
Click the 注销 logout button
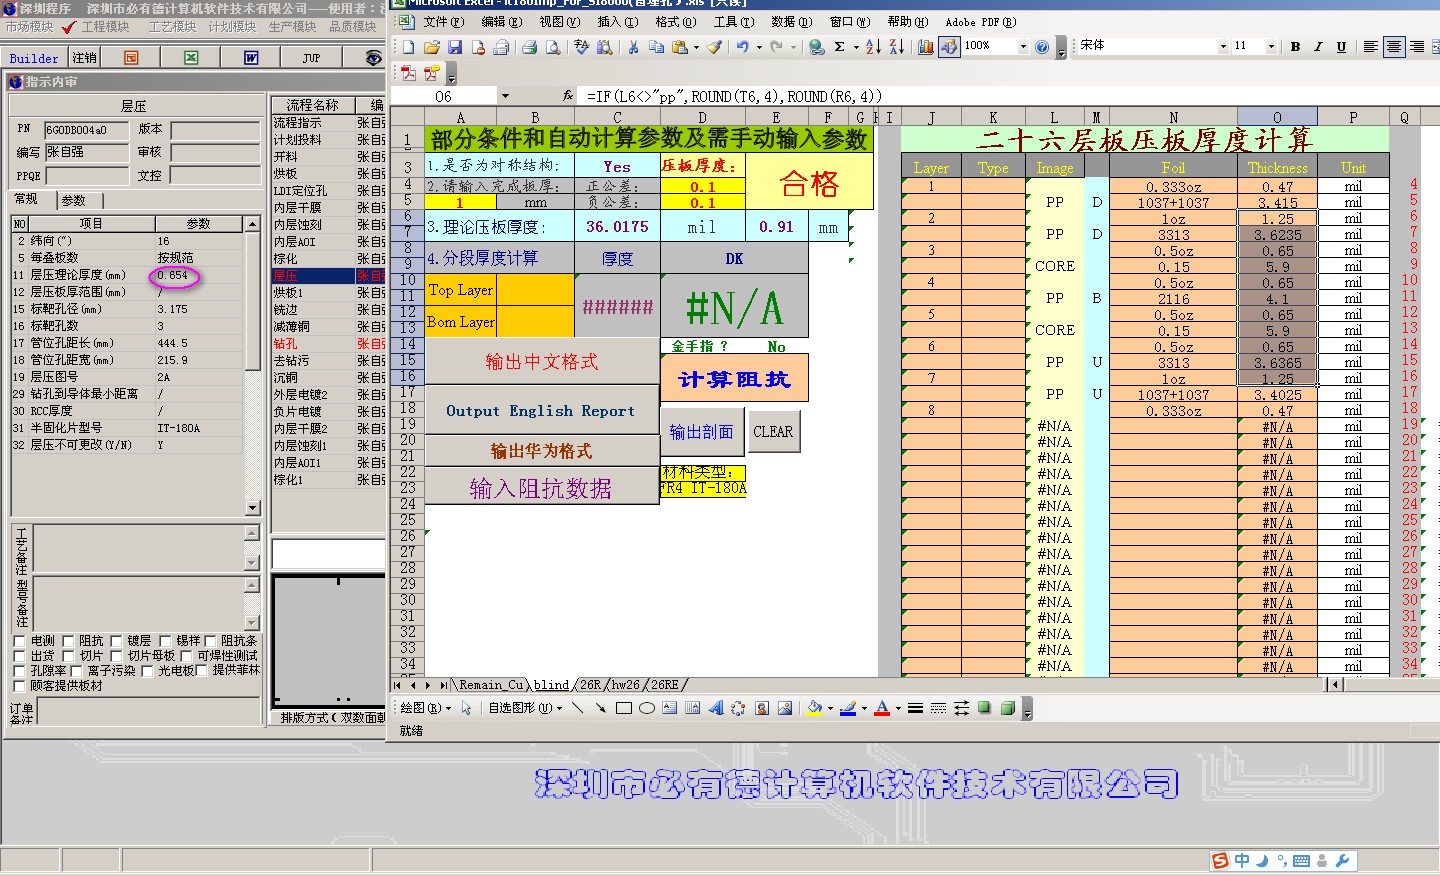(x=85, y=58)
